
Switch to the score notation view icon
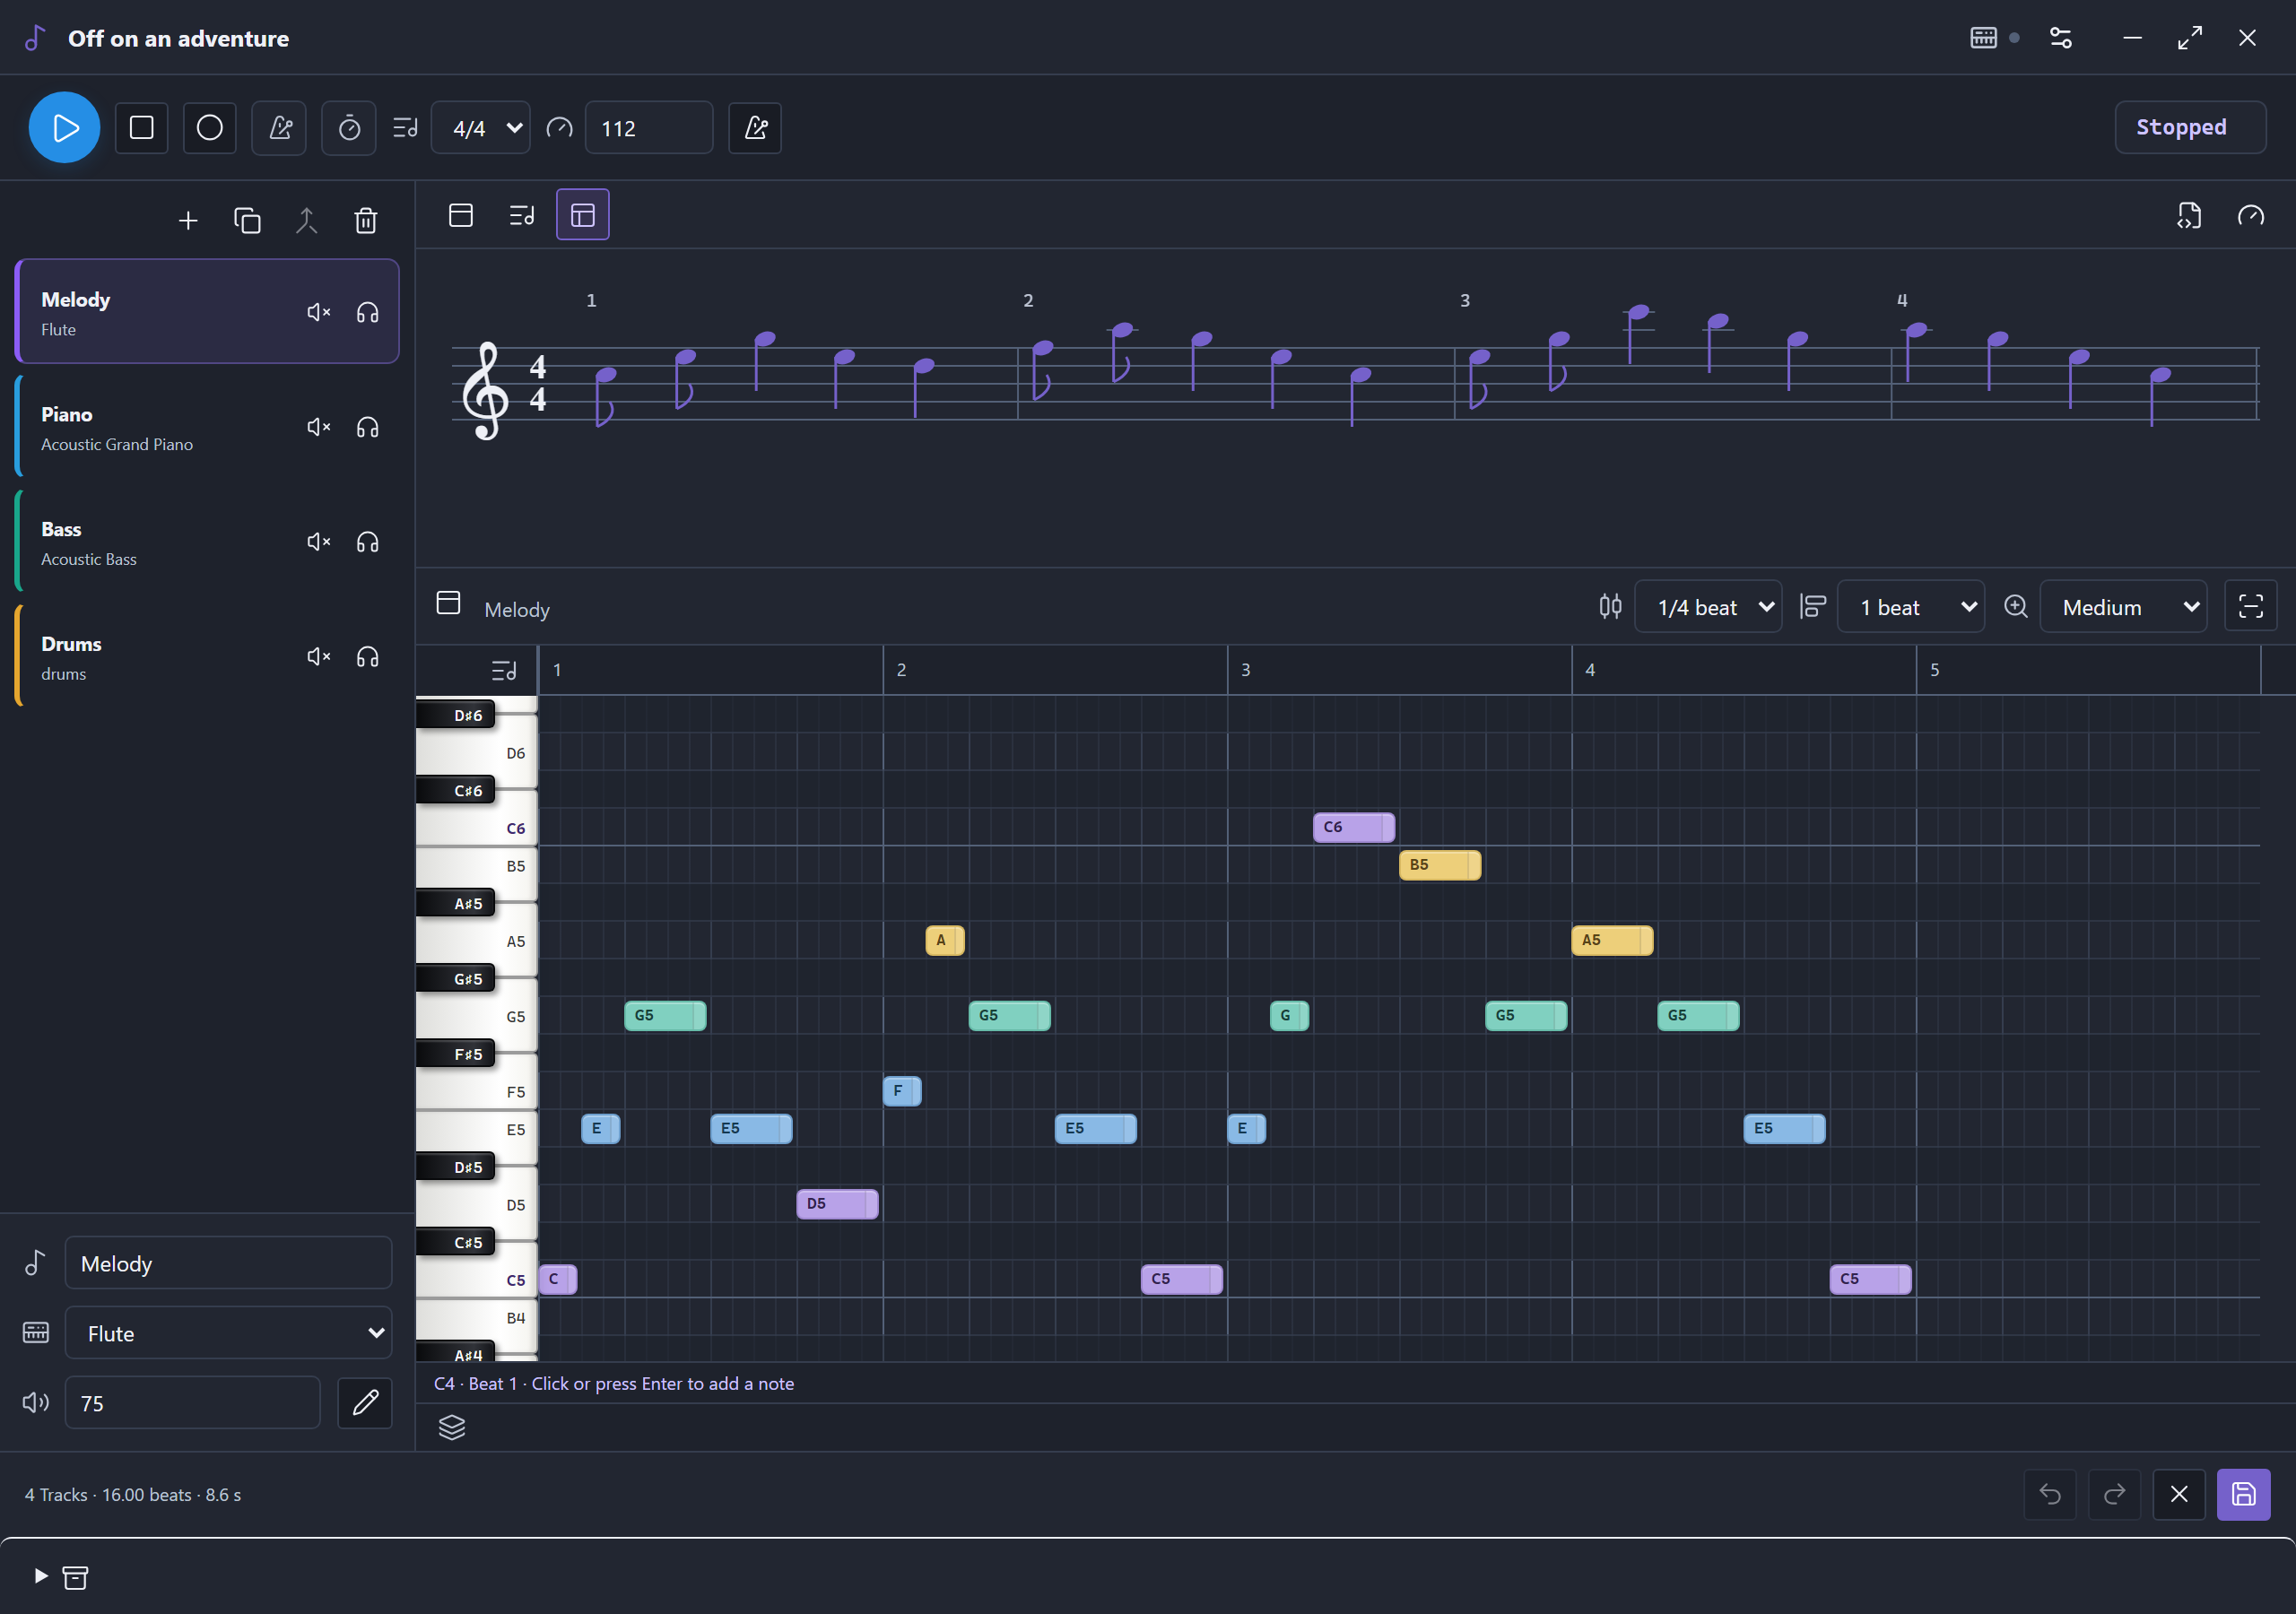click(522, 215)
